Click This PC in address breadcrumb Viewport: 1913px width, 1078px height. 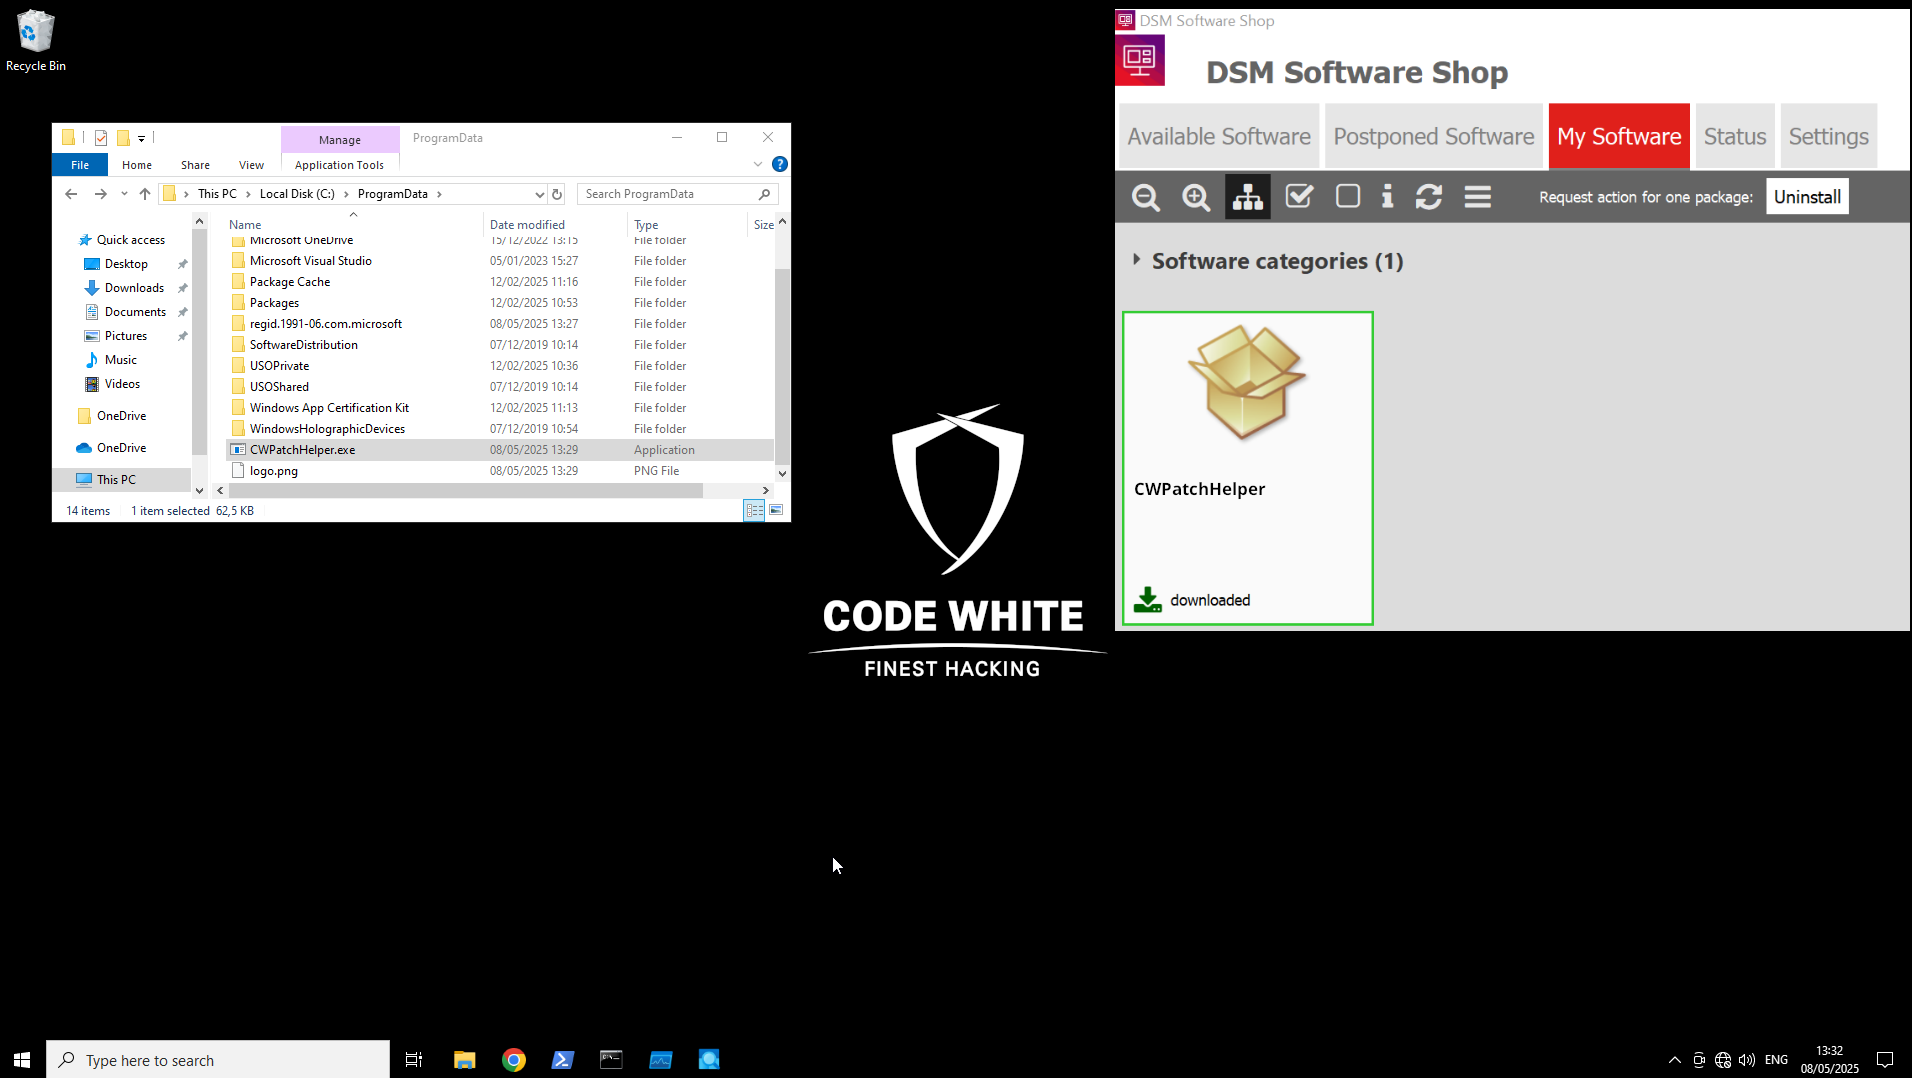tap(217, 194)
